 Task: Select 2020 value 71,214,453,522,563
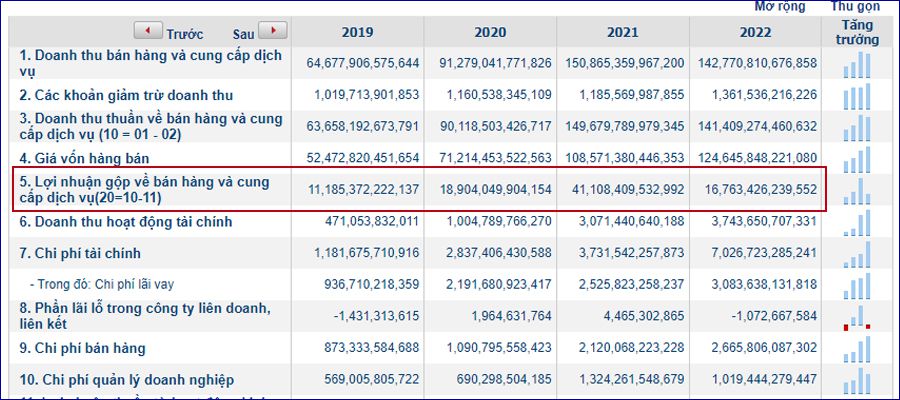pyautogui.click(x=496, y=158)
